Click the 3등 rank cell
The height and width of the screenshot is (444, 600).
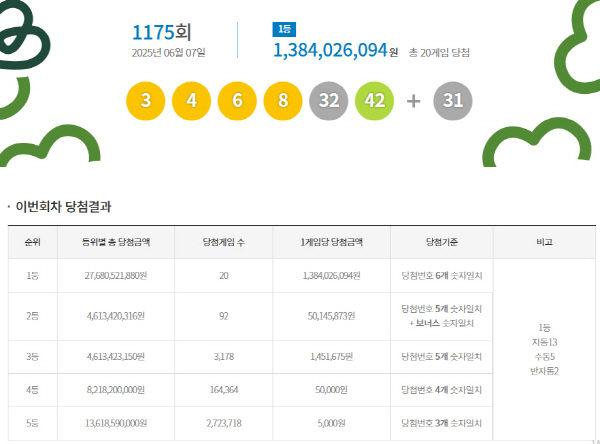pos(33,357)
